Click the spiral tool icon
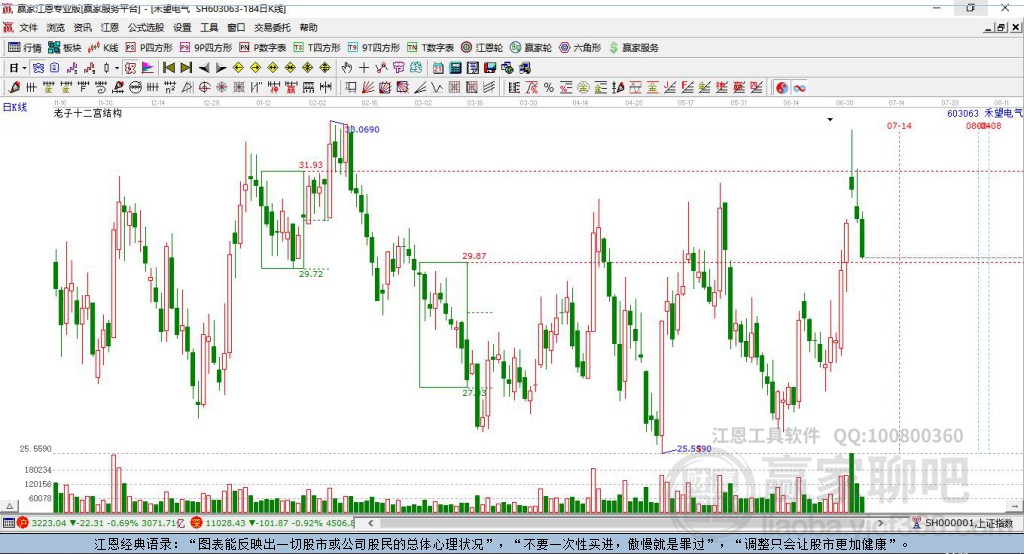Screen dimensions: 1024x554 click(101, 88)
